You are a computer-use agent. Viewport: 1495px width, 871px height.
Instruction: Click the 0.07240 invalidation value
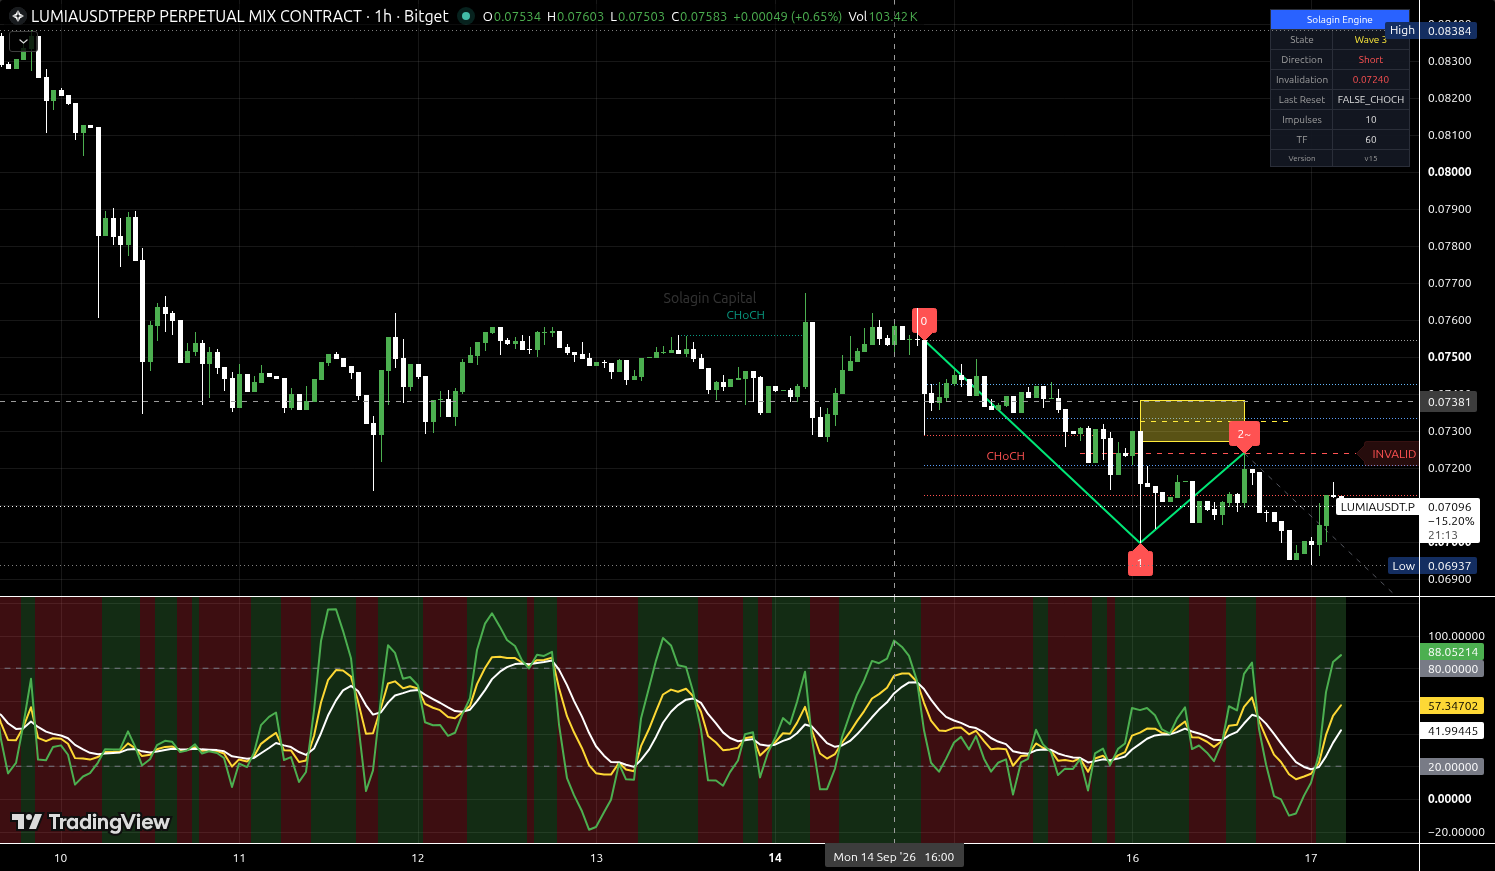pyautogui.click(x=1370, y=80)
